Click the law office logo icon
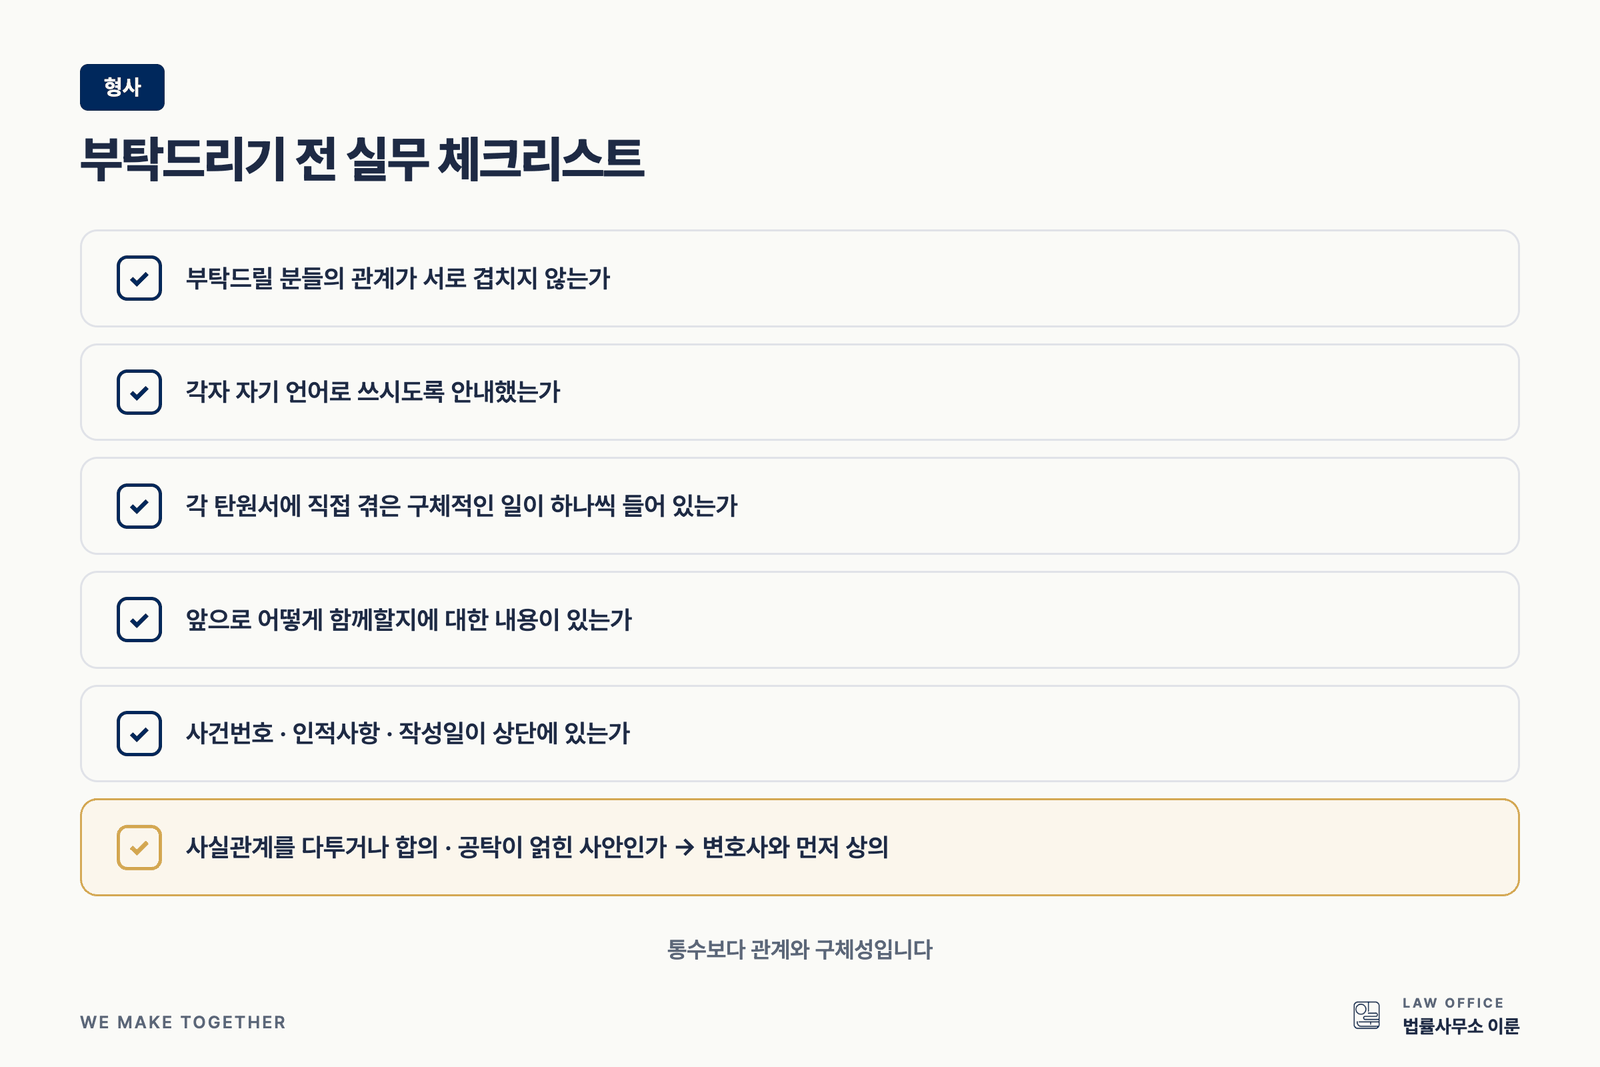This screenshot has height=1067, width=1600. point(1366,1015)
